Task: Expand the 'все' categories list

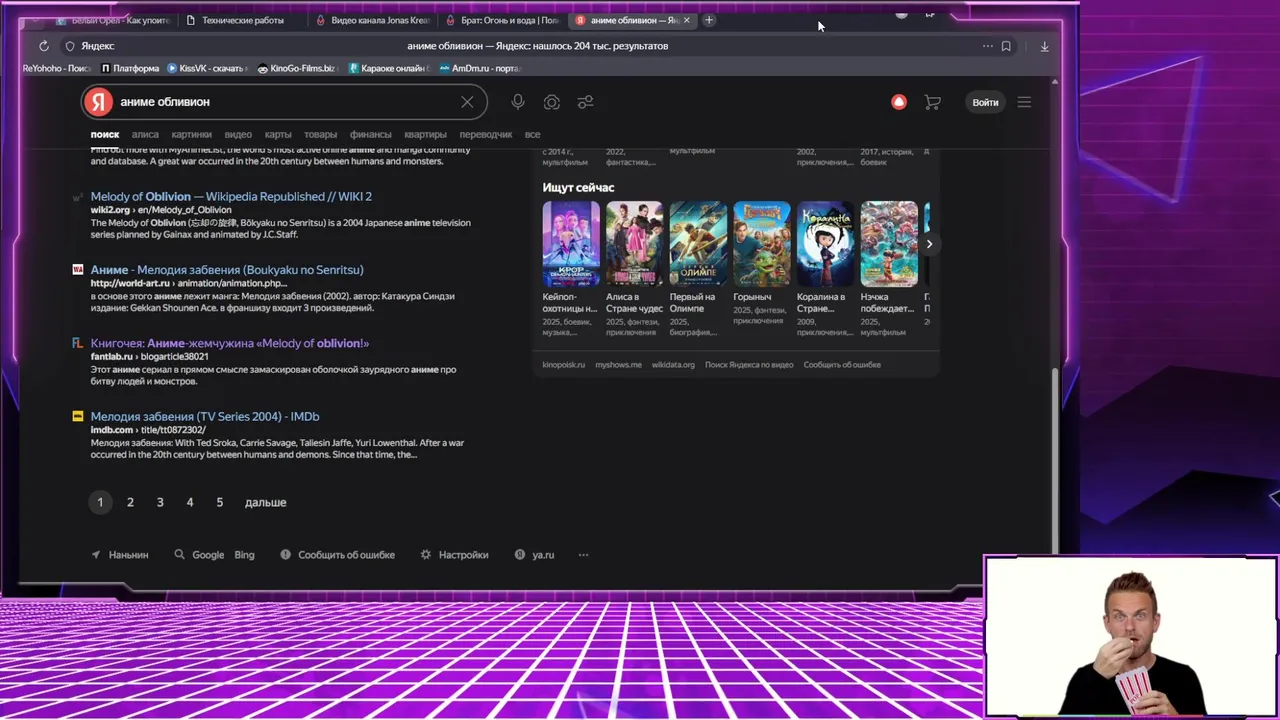Action: [x=532, y=134]
